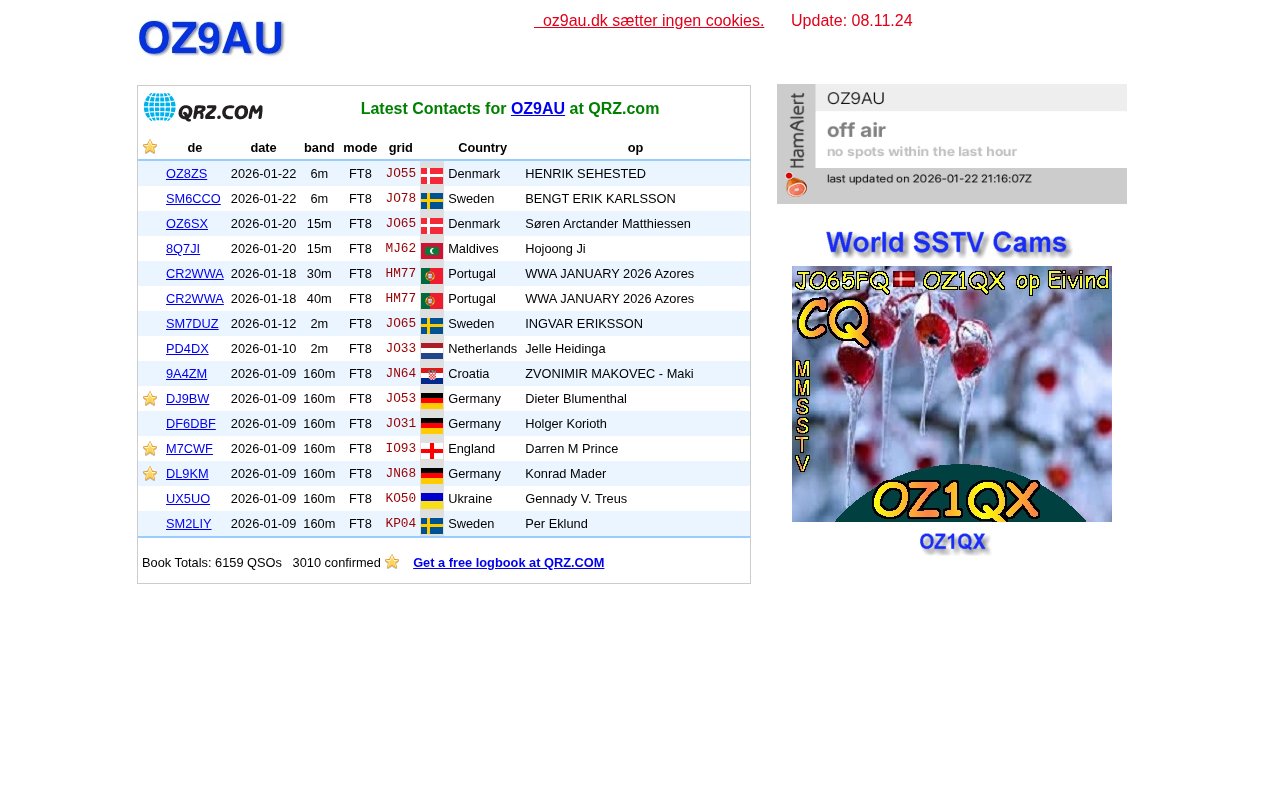Open callsign M7CWF link
Viewport: 1280px width, 800px height.
[x=189, y=449]
